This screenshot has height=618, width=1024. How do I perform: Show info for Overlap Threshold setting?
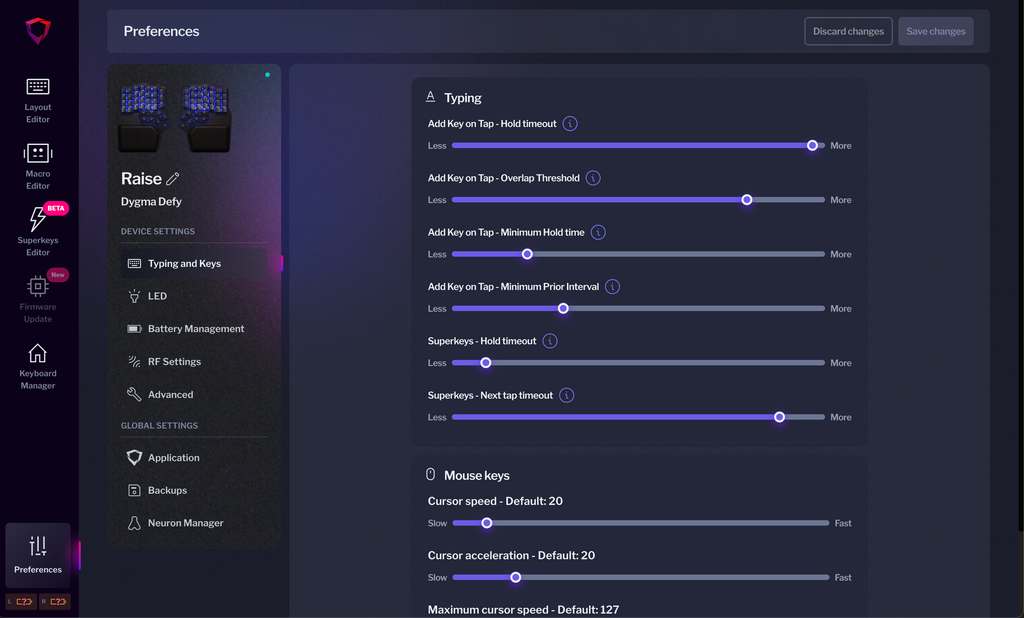(593, 178)
